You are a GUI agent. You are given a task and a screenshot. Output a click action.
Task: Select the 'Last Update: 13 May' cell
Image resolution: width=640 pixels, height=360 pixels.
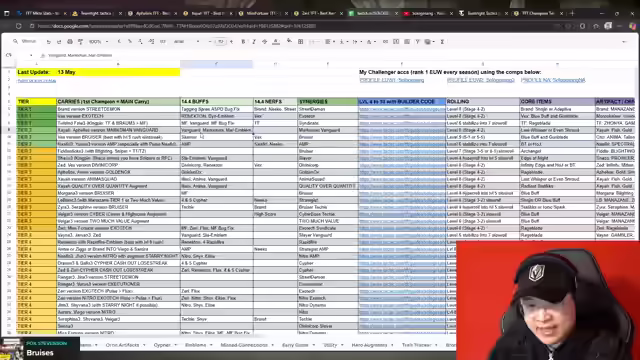[98, 72]
